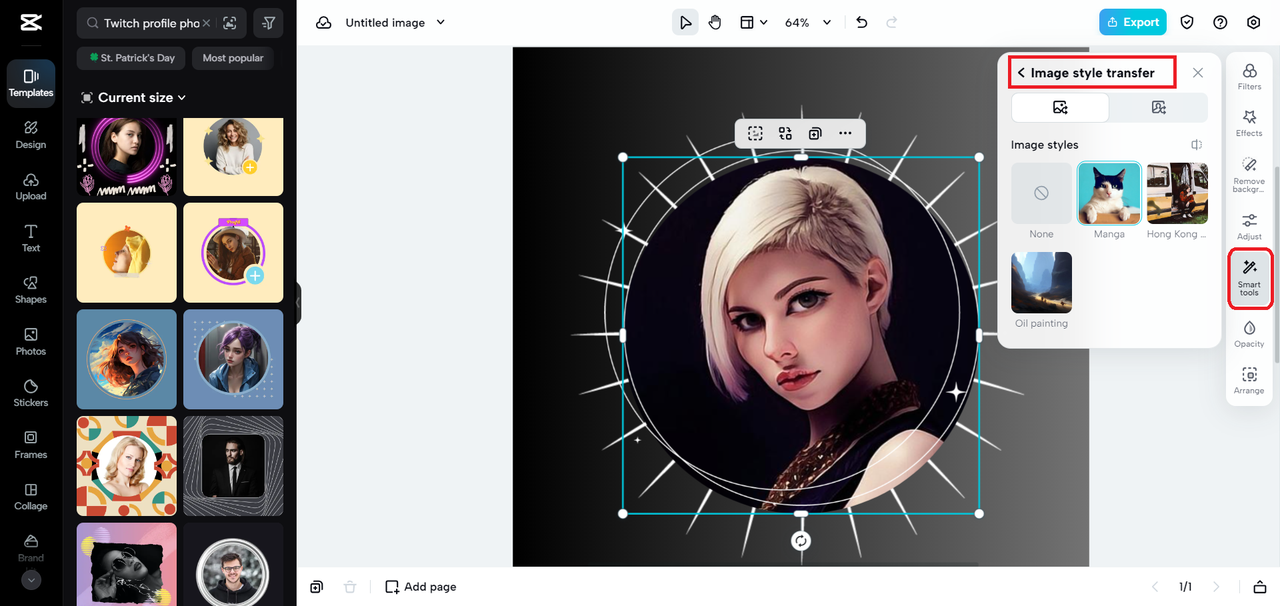Screen dimensions: 1280x606
Task: Open the shield privacy icon
Action: click(x=1187, y=22)
